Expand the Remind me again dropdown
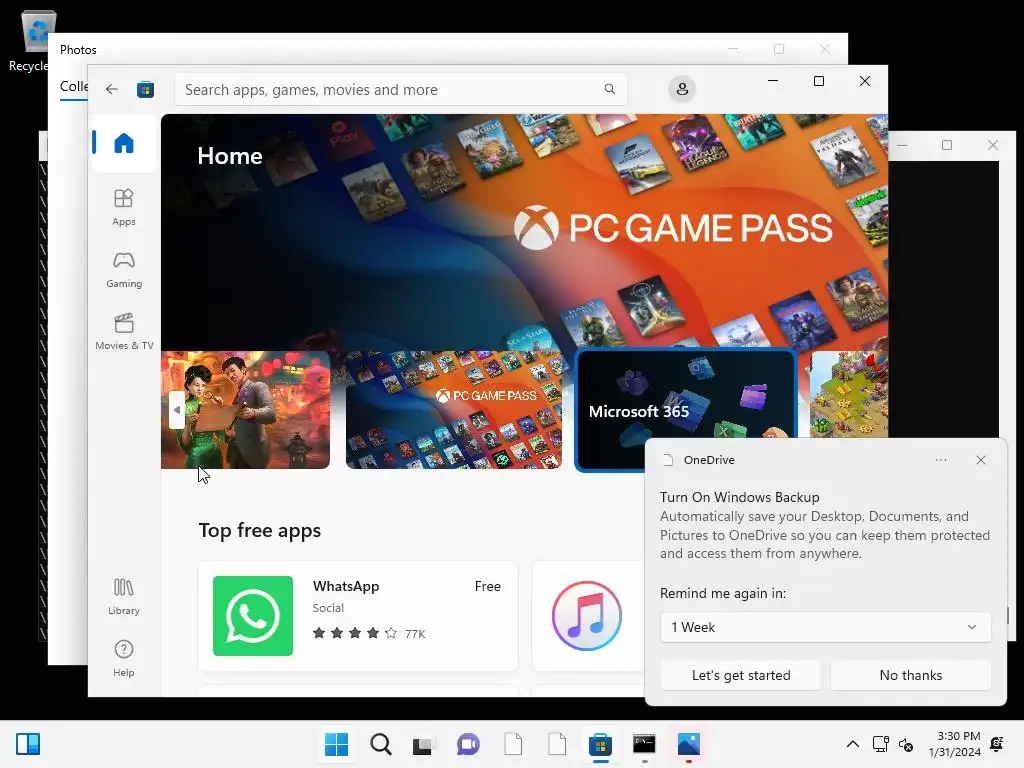This screenshot has width=1024, height=768. tap(825, 627)
